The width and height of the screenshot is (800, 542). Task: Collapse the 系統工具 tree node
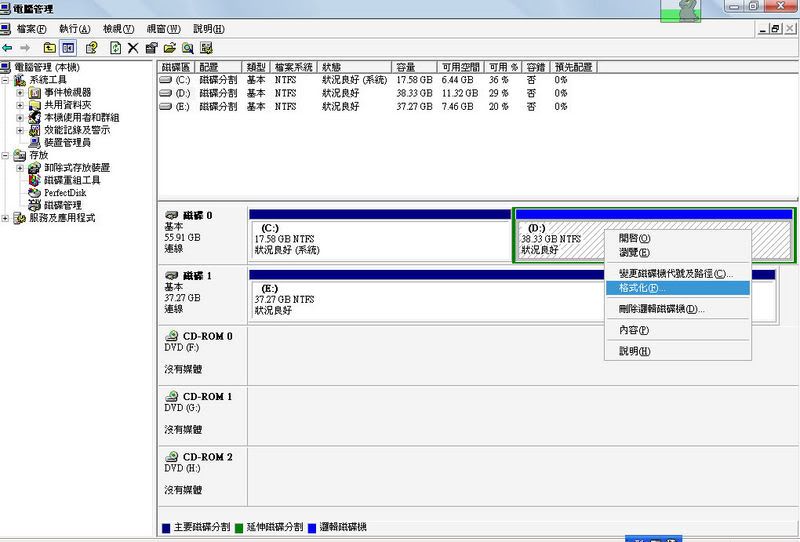tap(7, 80)
